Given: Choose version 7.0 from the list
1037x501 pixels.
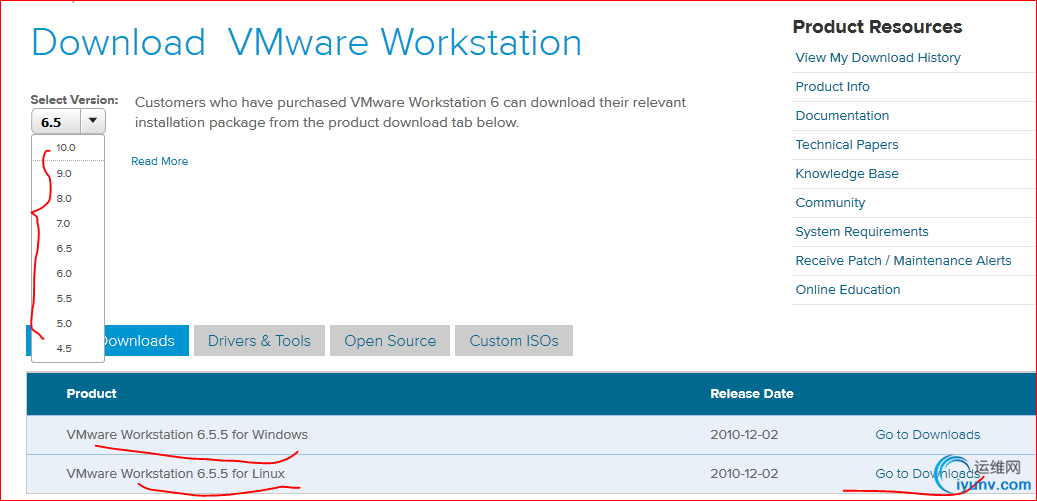Looking at the screenshot, I should coord(63,224).
